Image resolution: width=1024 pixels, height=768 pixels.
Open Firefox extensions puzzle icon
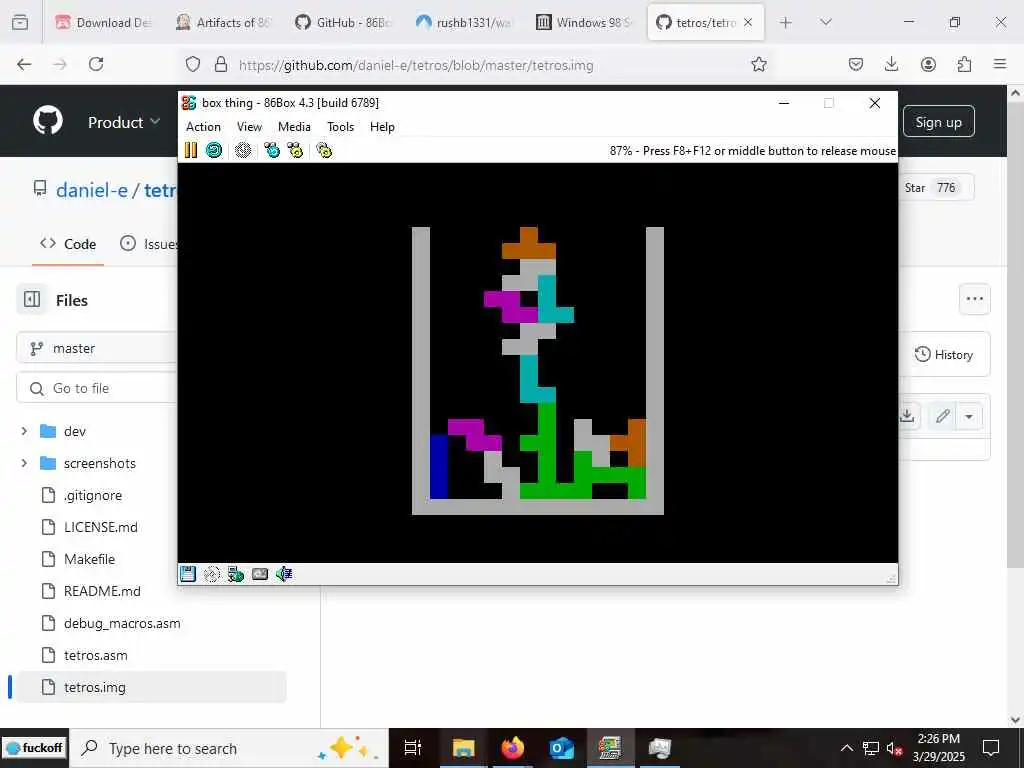pyautogui.click(x=964, y=64)
